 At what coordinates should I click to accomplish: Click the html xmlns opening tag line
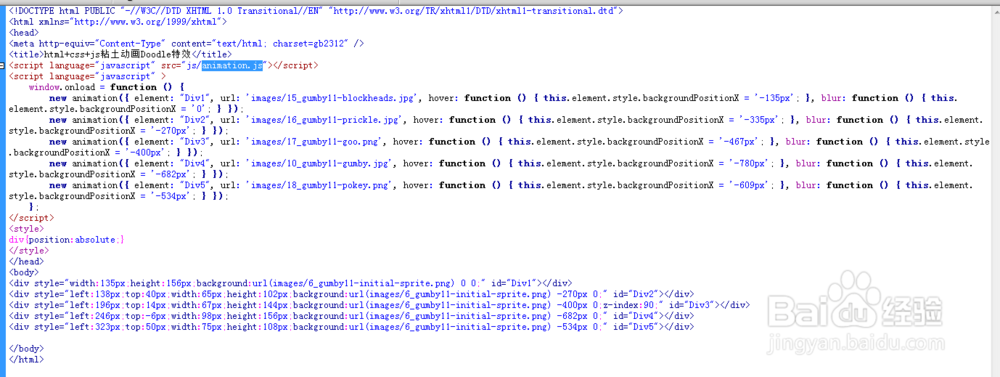click(x=118, y=22)
